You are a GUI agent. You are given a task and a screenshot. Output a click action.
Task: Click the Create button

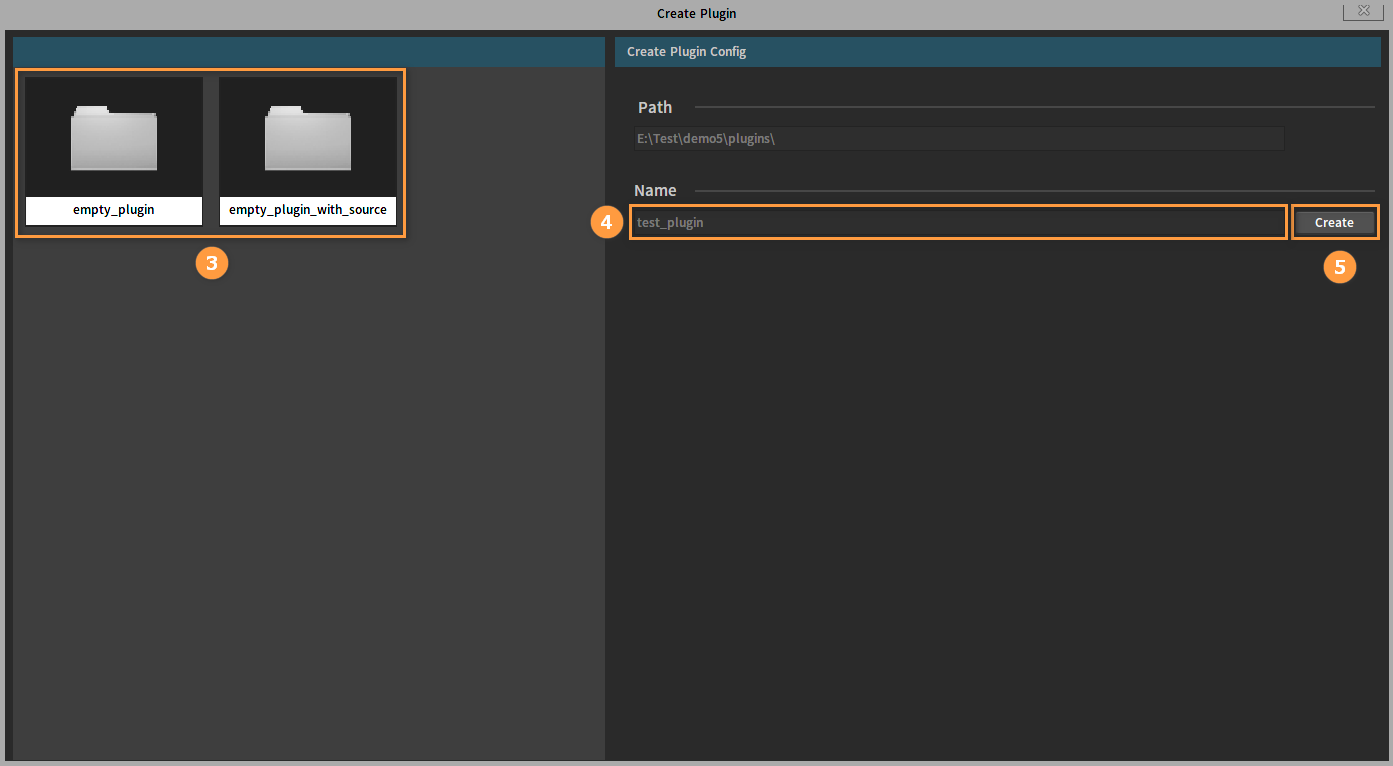1334,222
